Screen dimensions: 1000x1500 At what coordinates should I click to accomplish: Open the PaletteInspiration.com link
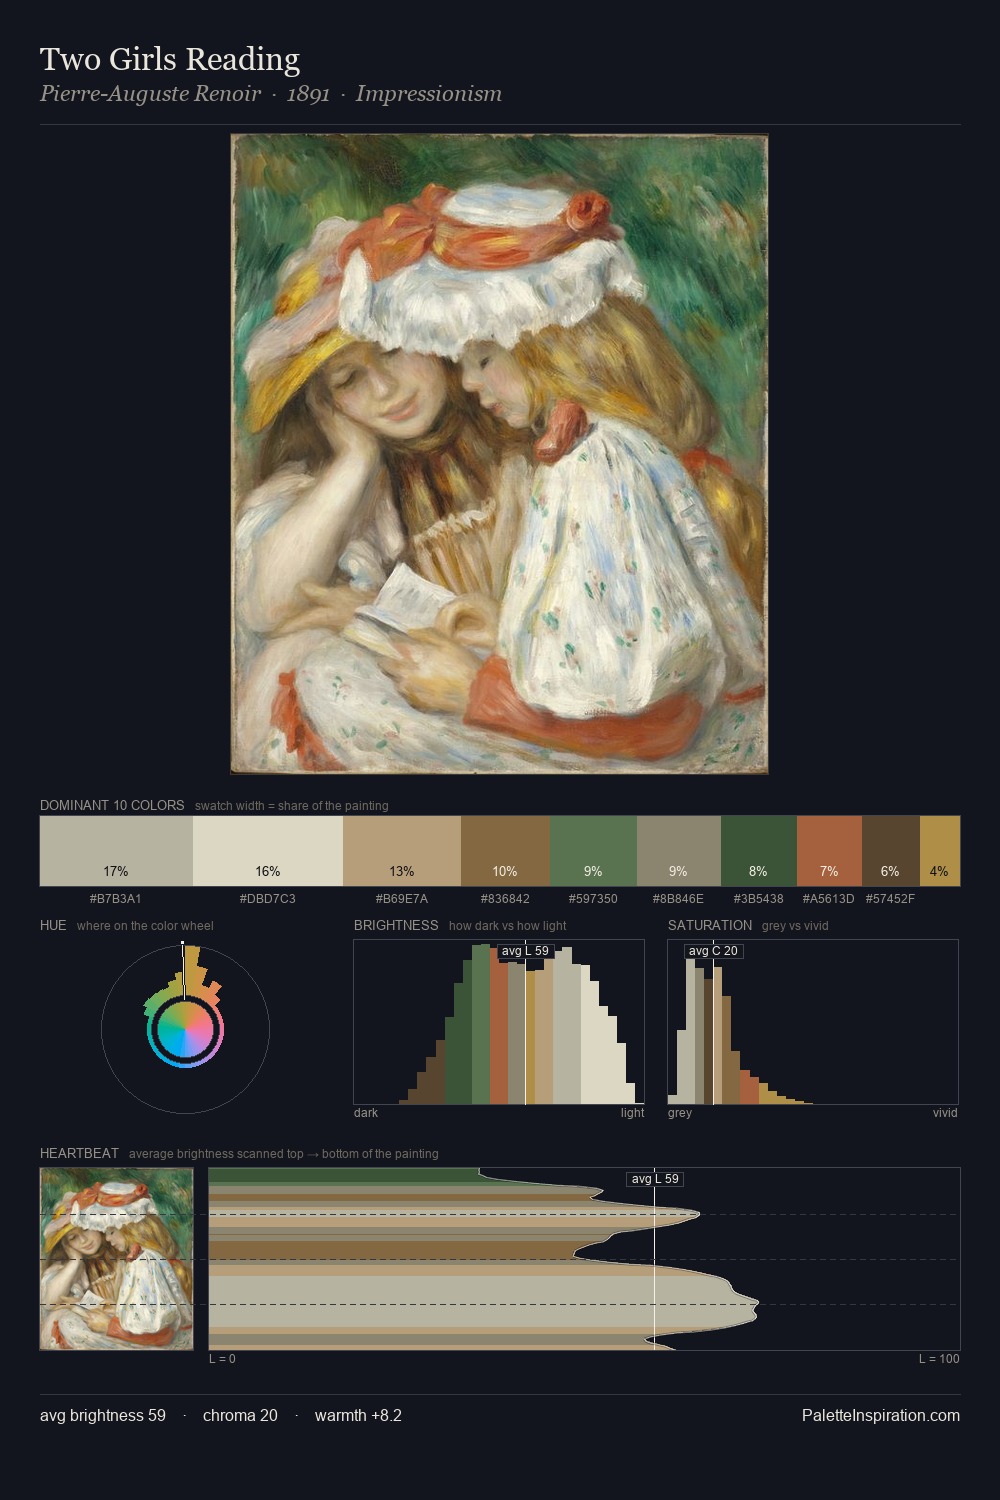point(881,1416)
